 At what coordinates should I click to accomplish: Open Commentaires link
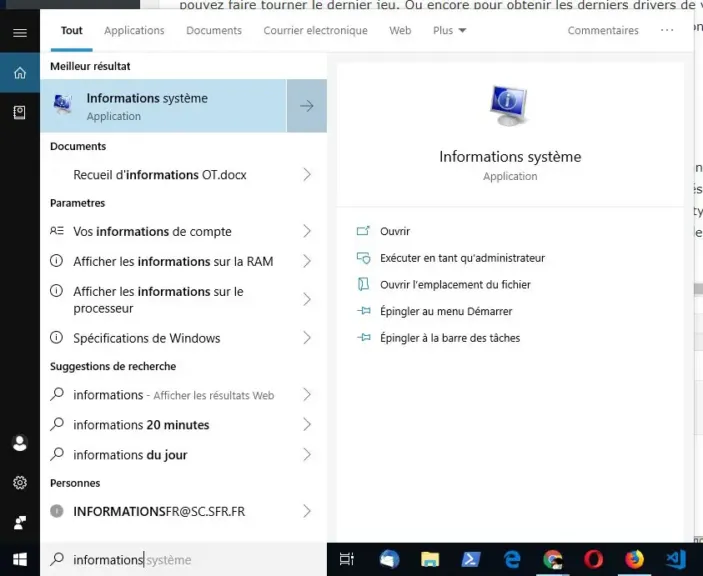[x=603, y=30]
